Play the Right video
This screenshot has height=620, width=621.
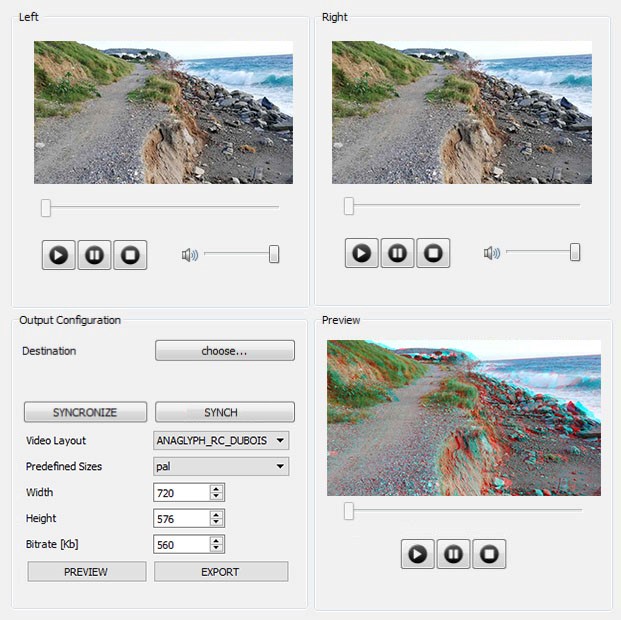click(362, 253)
